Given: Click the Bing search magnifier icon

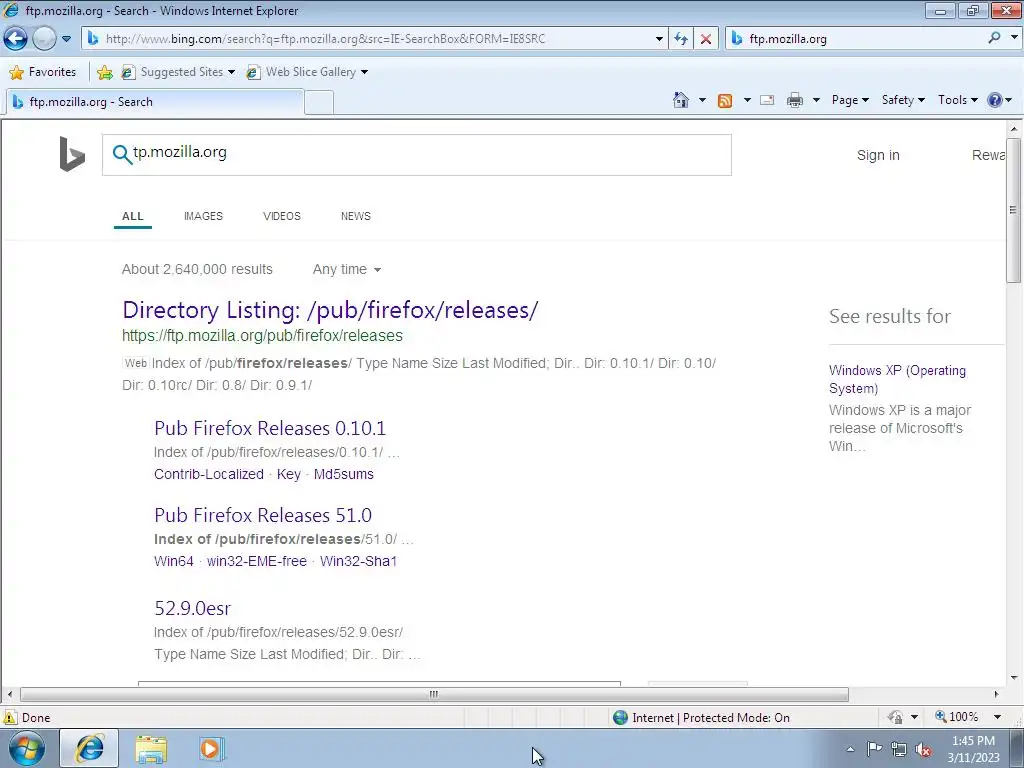Looking at the screenshot, I should (x=121, y=155).
